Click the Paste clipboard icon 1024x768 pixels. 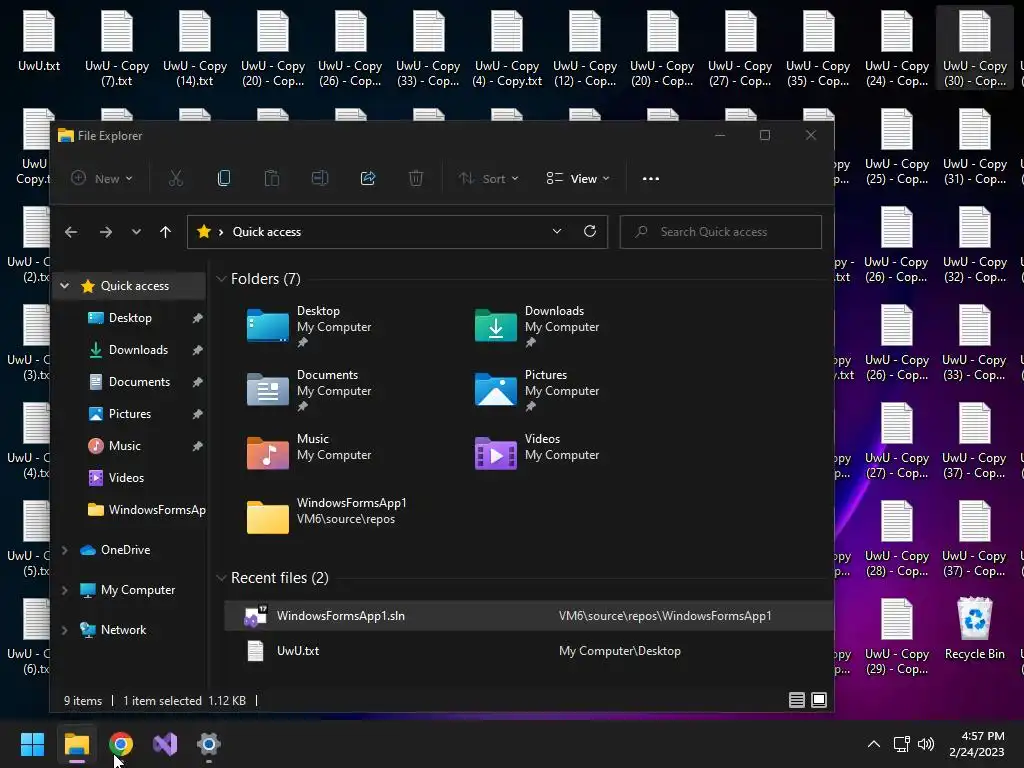272,178
